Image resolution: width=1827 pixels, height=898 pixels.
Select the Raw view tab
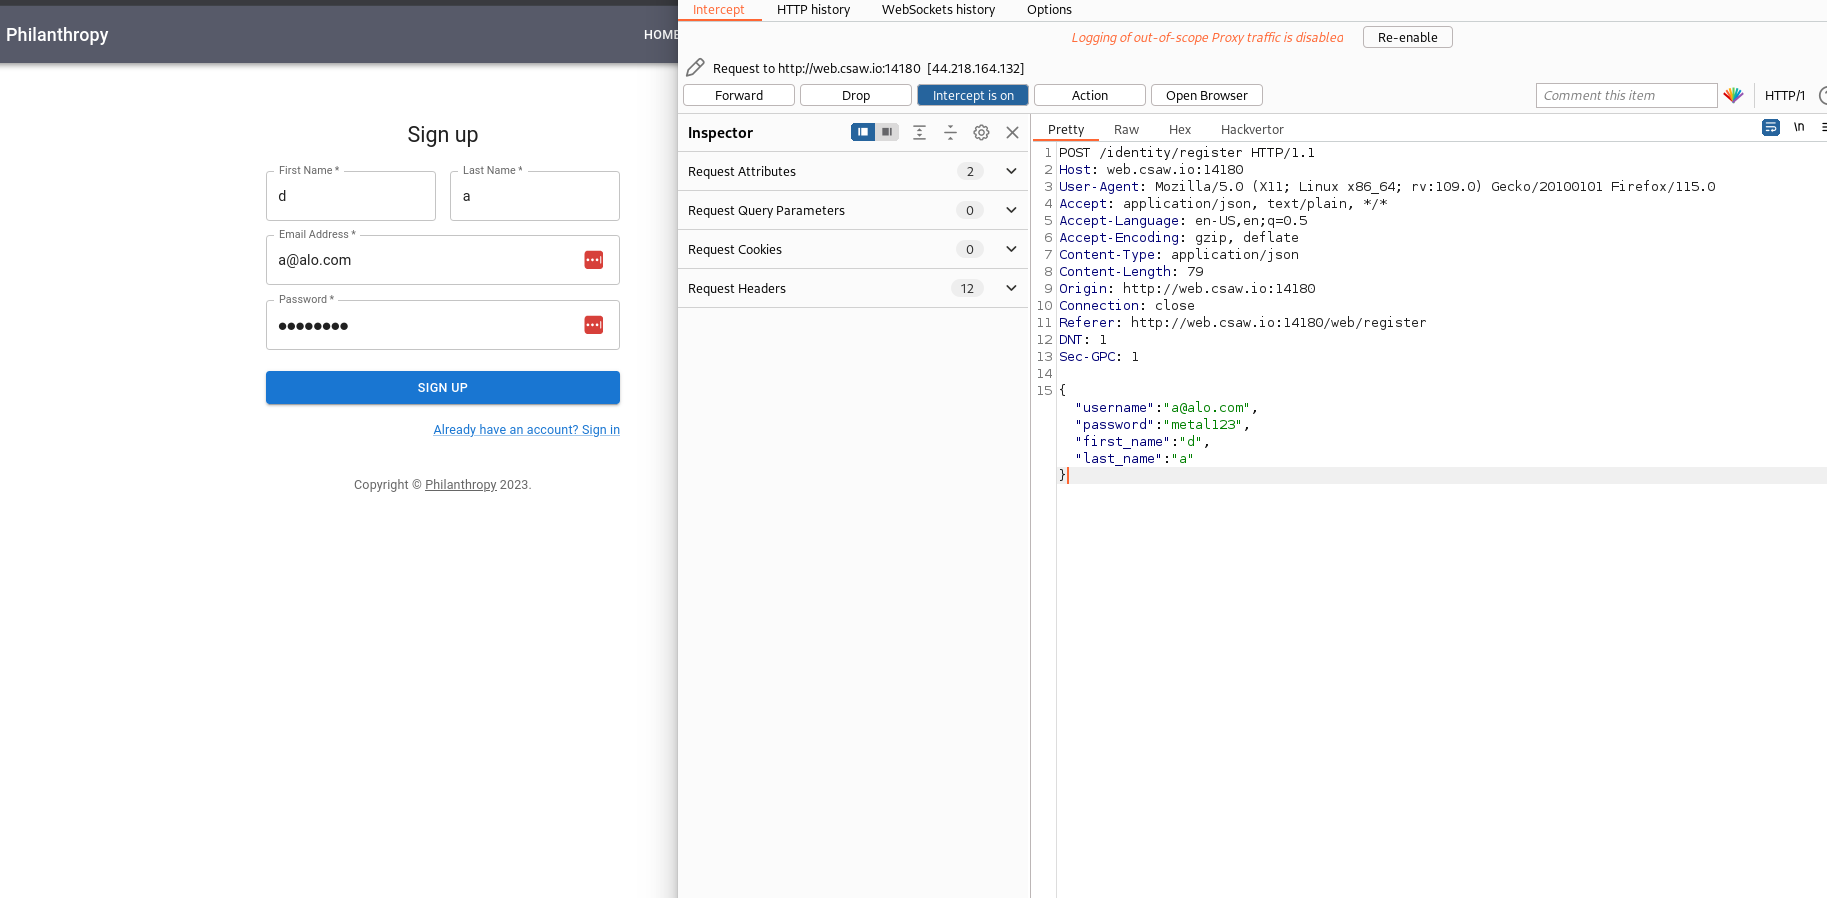click(1126, 130)
